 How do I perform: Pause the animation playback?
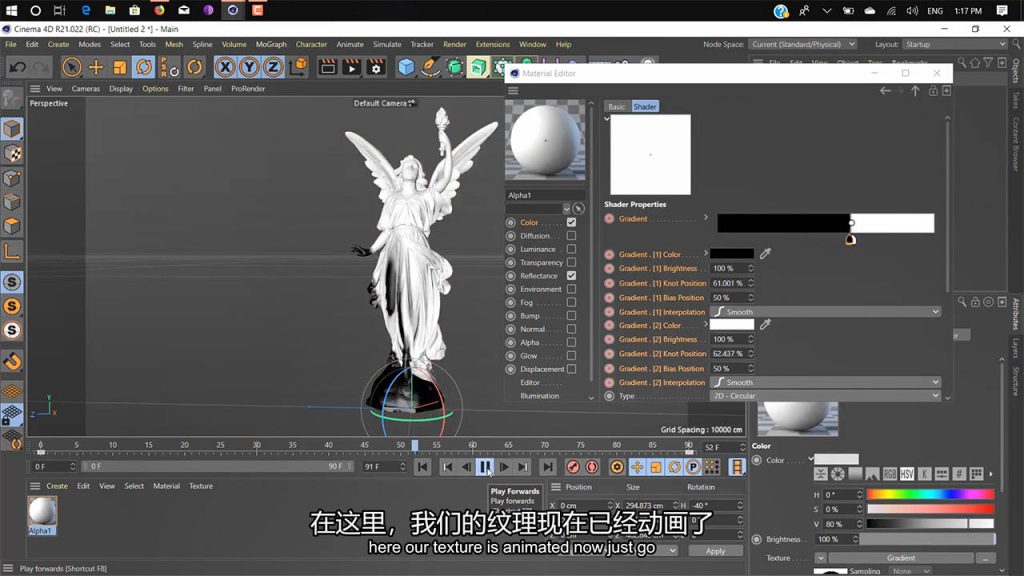(485, 467)
